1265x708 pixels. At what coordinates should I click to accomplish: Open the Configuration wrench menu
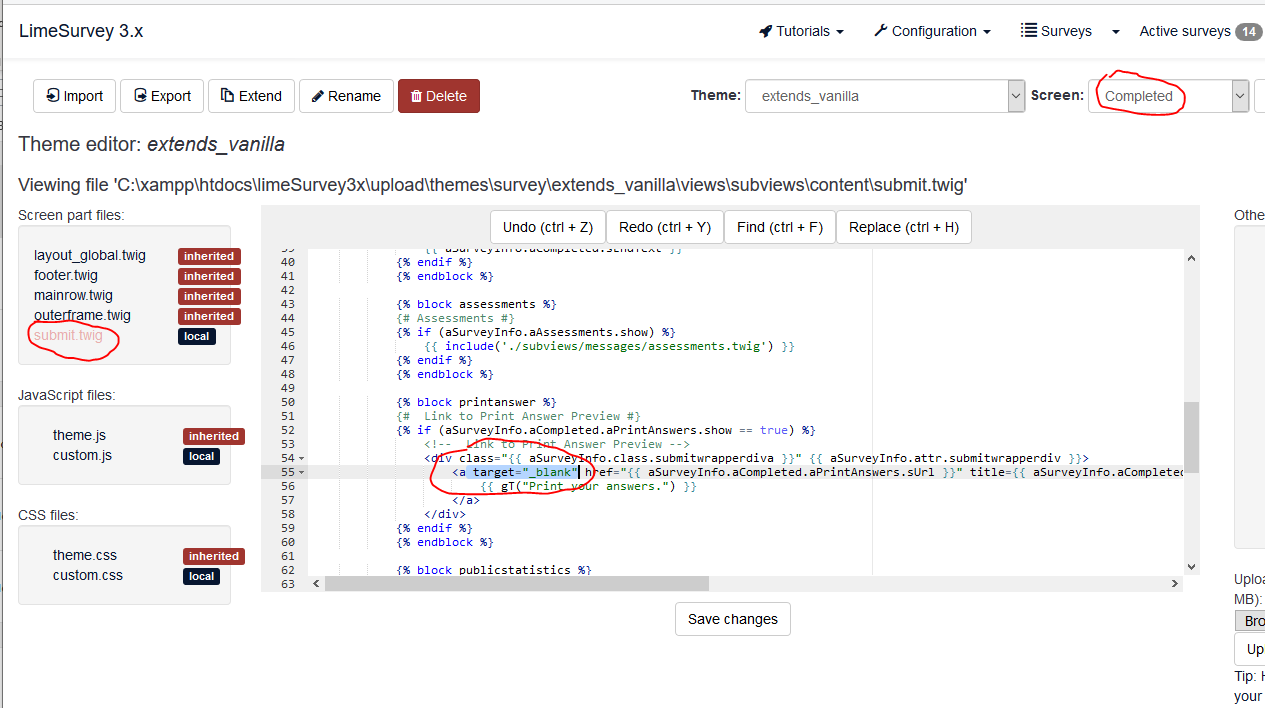click(x=931, y=31)
